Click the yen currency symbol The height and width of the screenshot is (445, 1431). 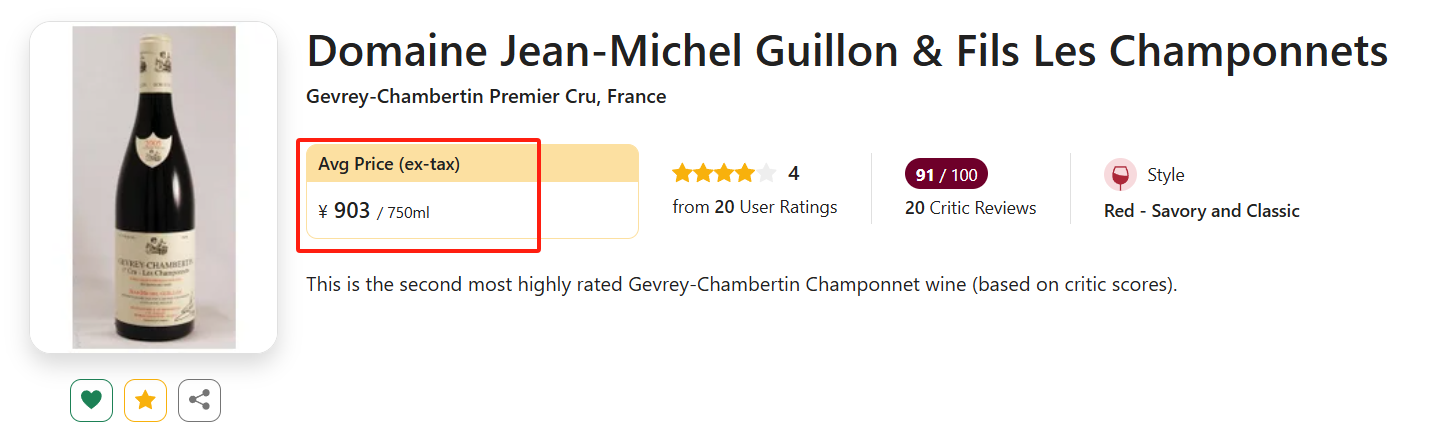click(x=323, y=211)
